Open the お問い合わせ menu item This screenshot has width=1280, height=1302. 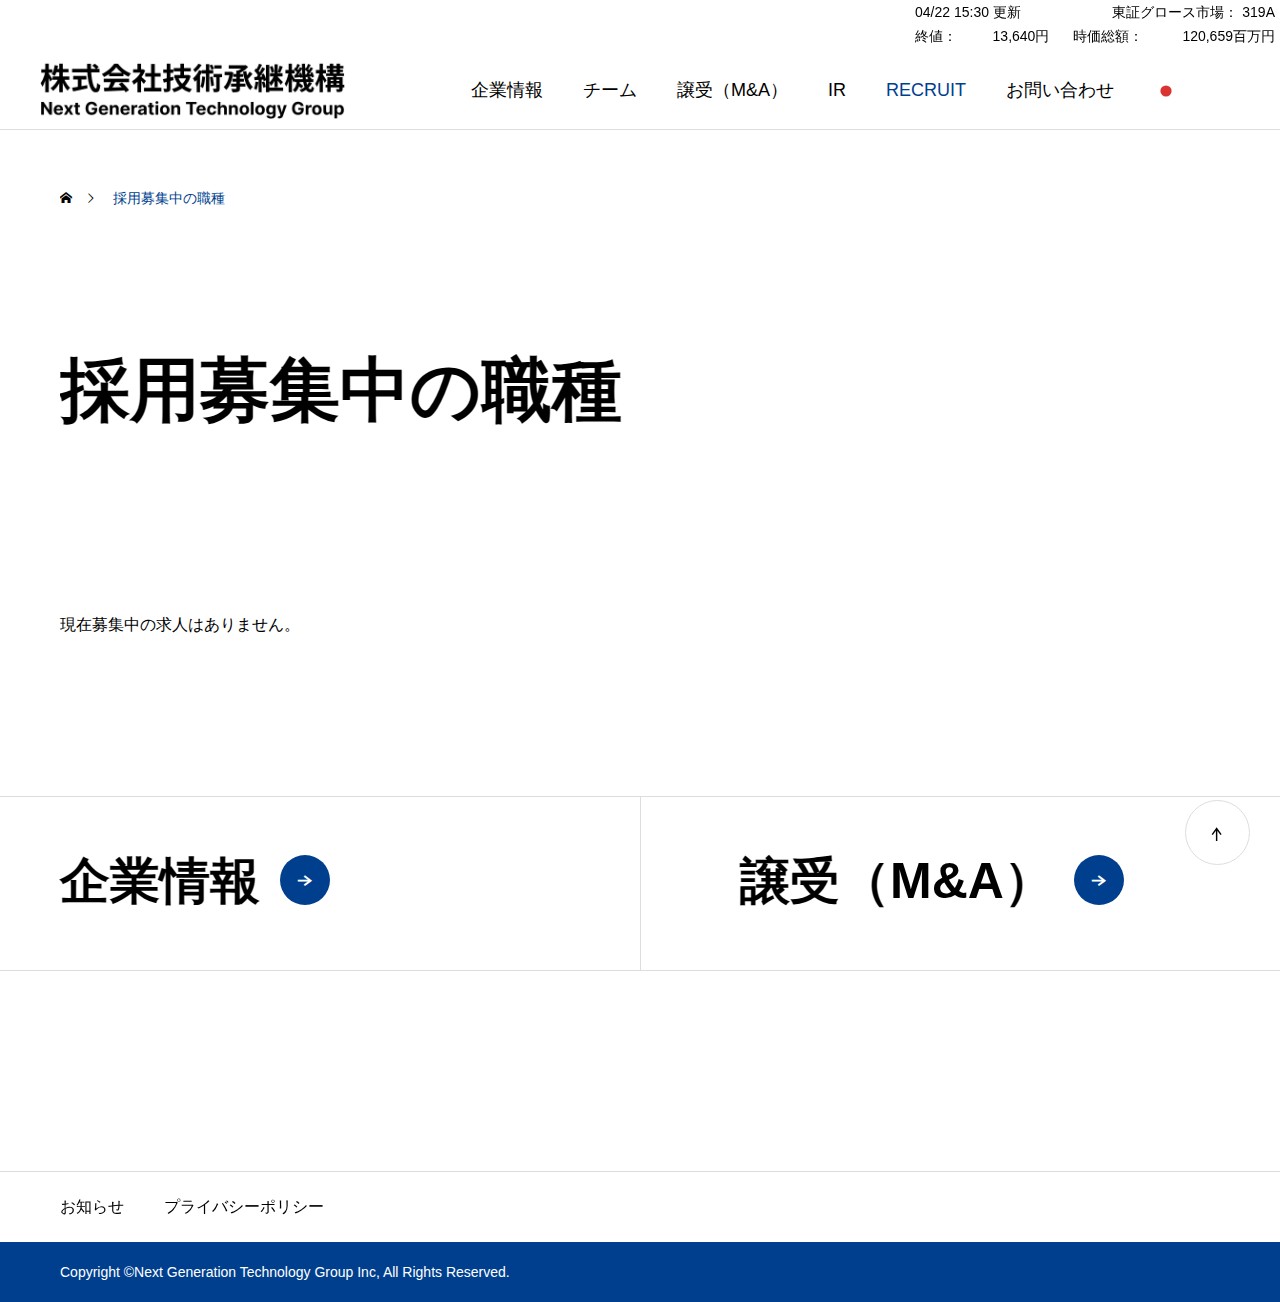point(1060,90)
